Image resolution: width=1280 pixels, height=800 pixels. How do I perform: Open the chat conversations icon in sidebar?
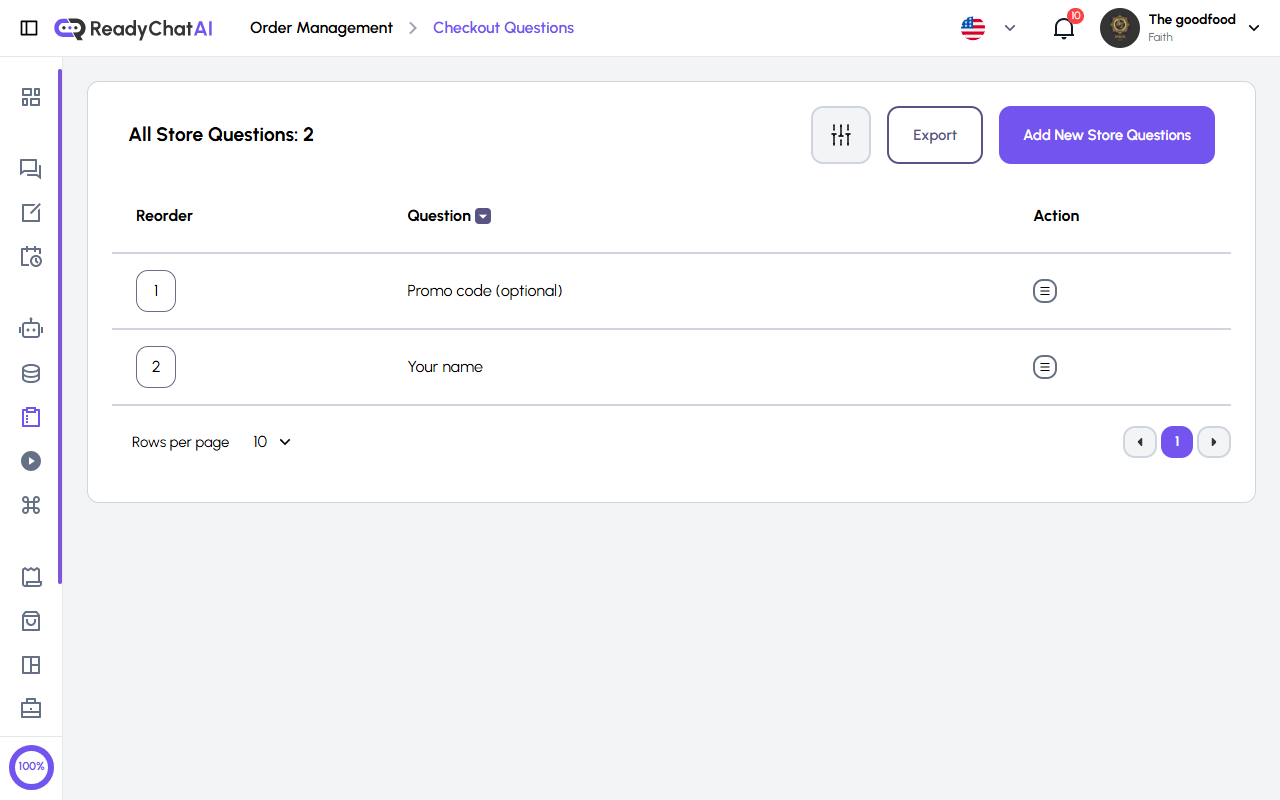tap(30, 169)
